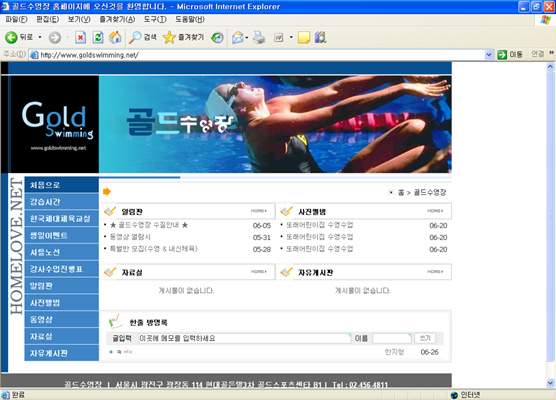
Task: Expand the Back button history dropdown arrow
Action: [x=40, y=37]
